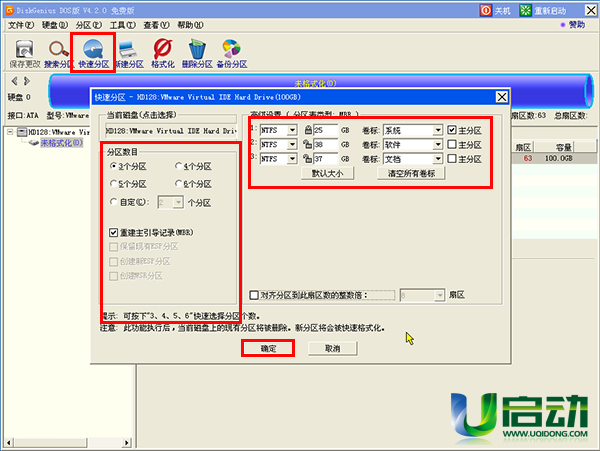Check 对齐分区到此扇区数的整数倍 option
Image resolution: width=600 pixels, height=451 pixels.
[x=254, y=295]
